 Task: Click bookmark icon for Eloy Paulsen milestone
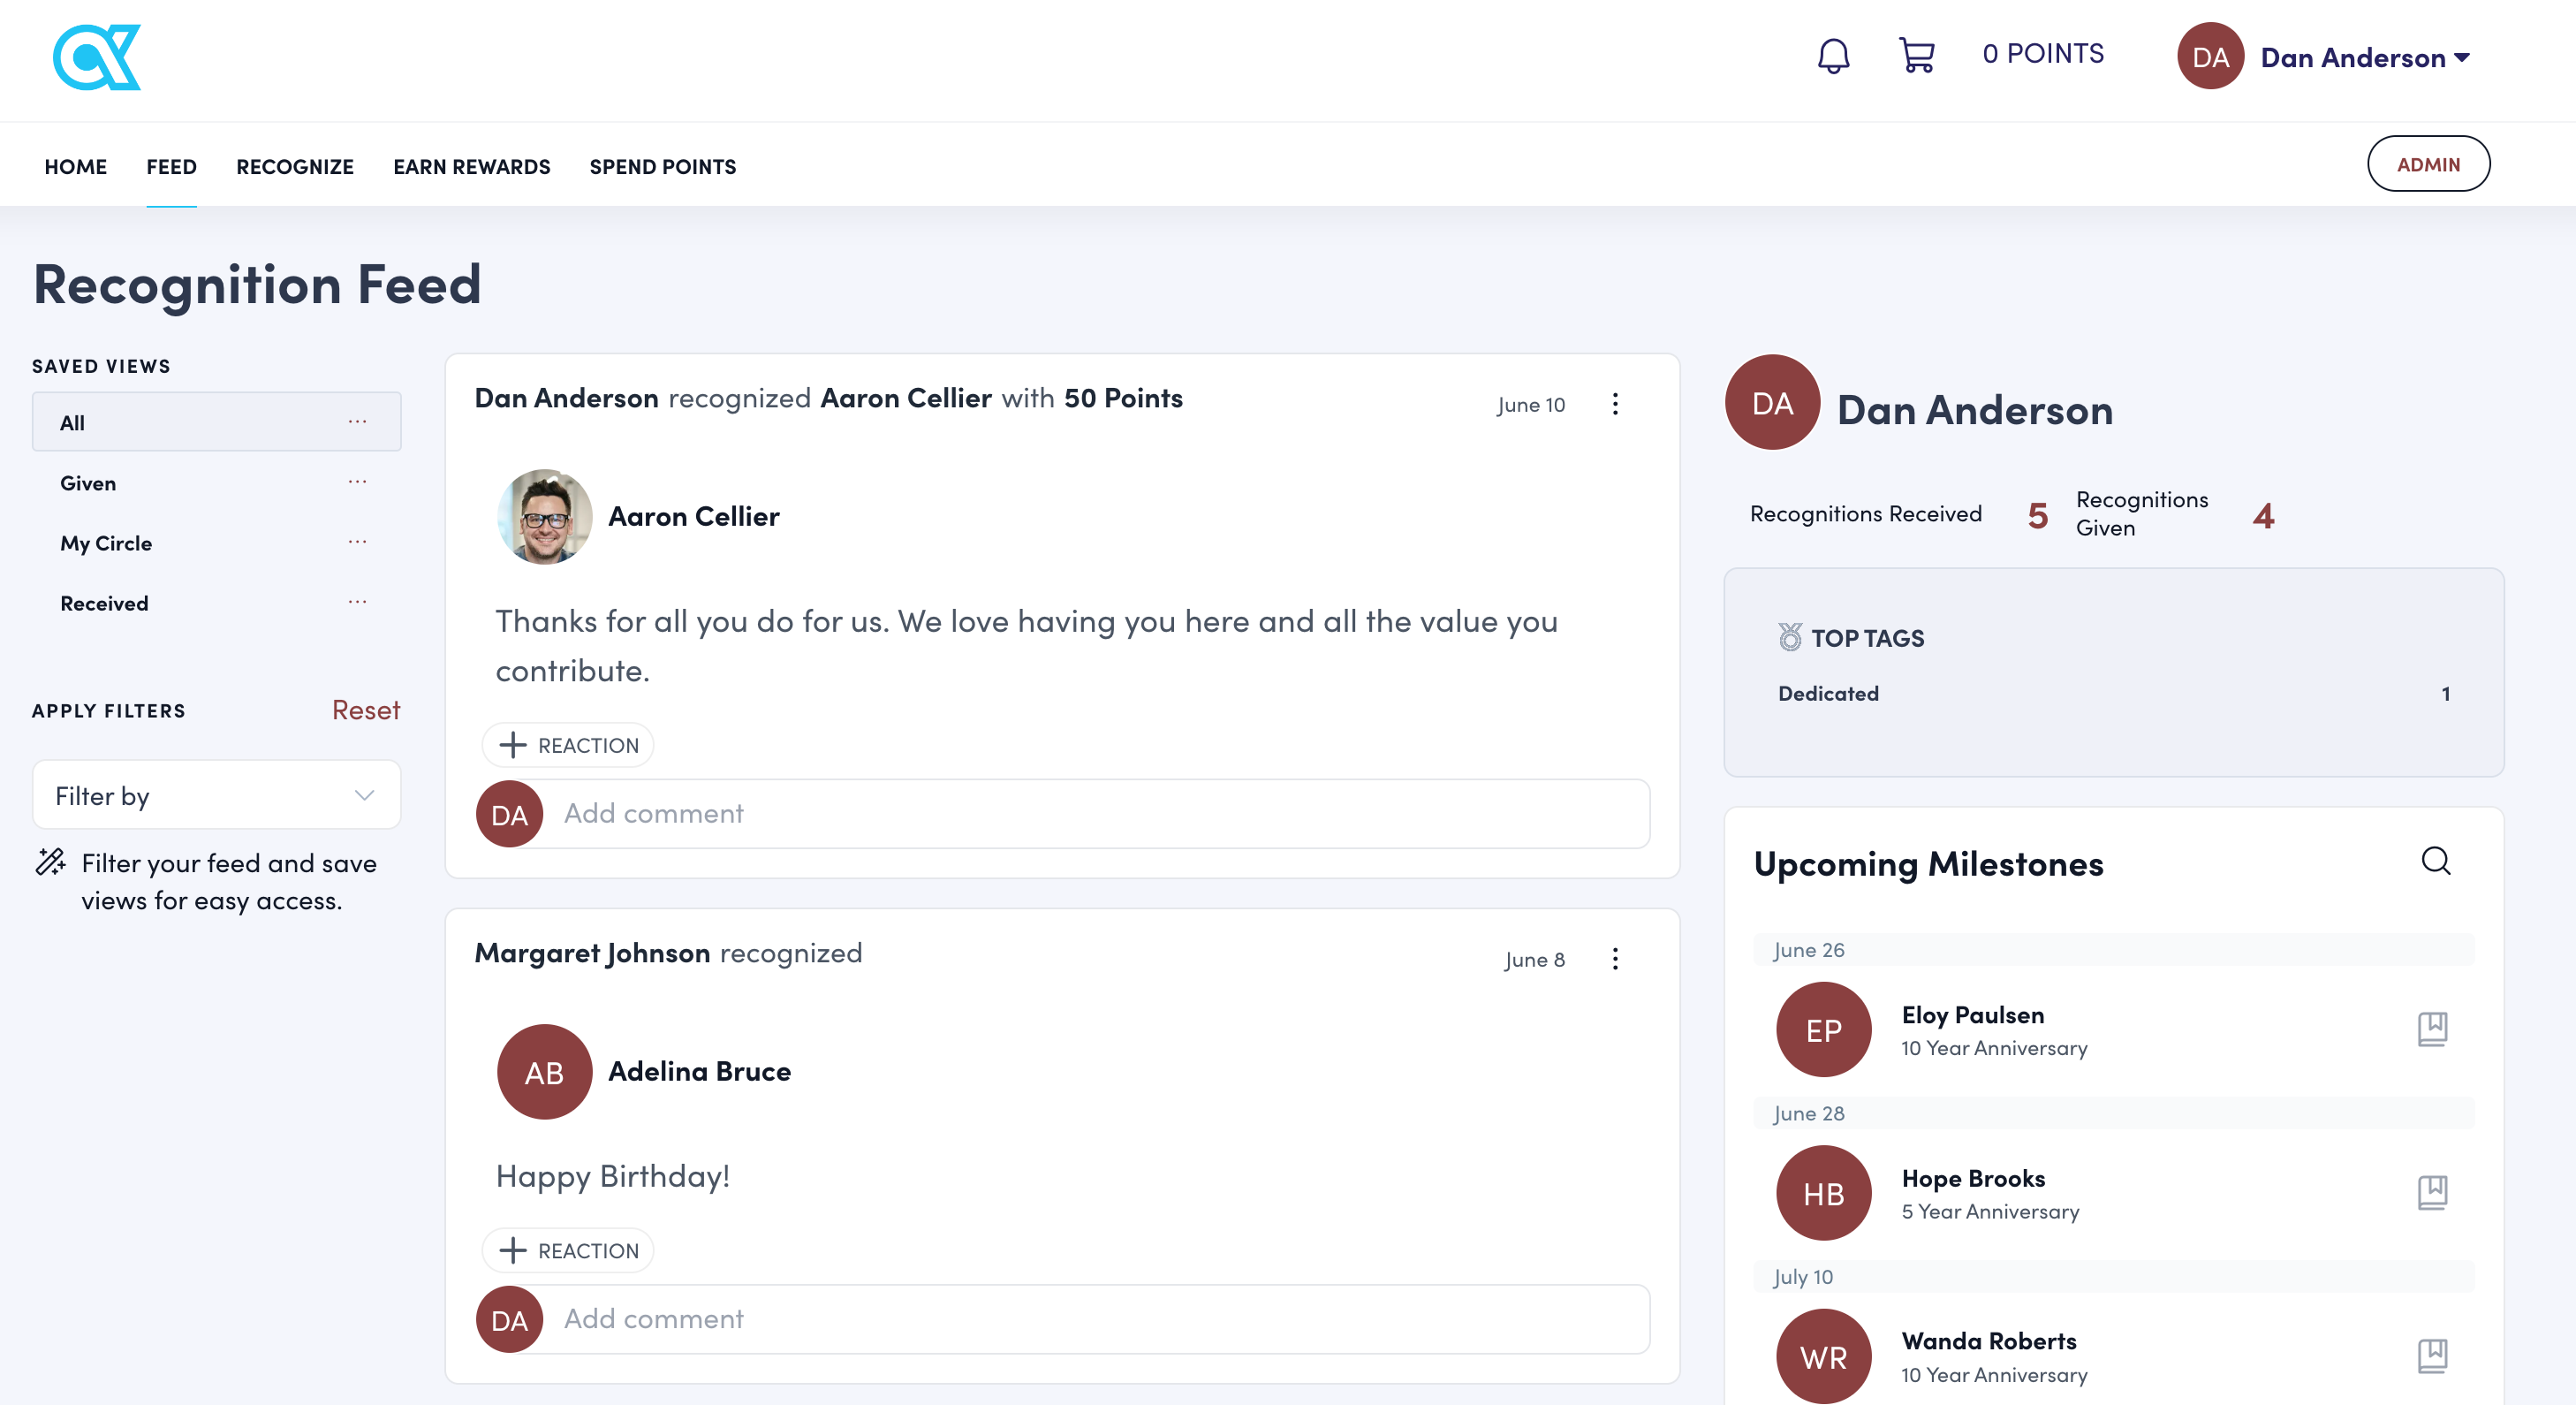2432,1029
